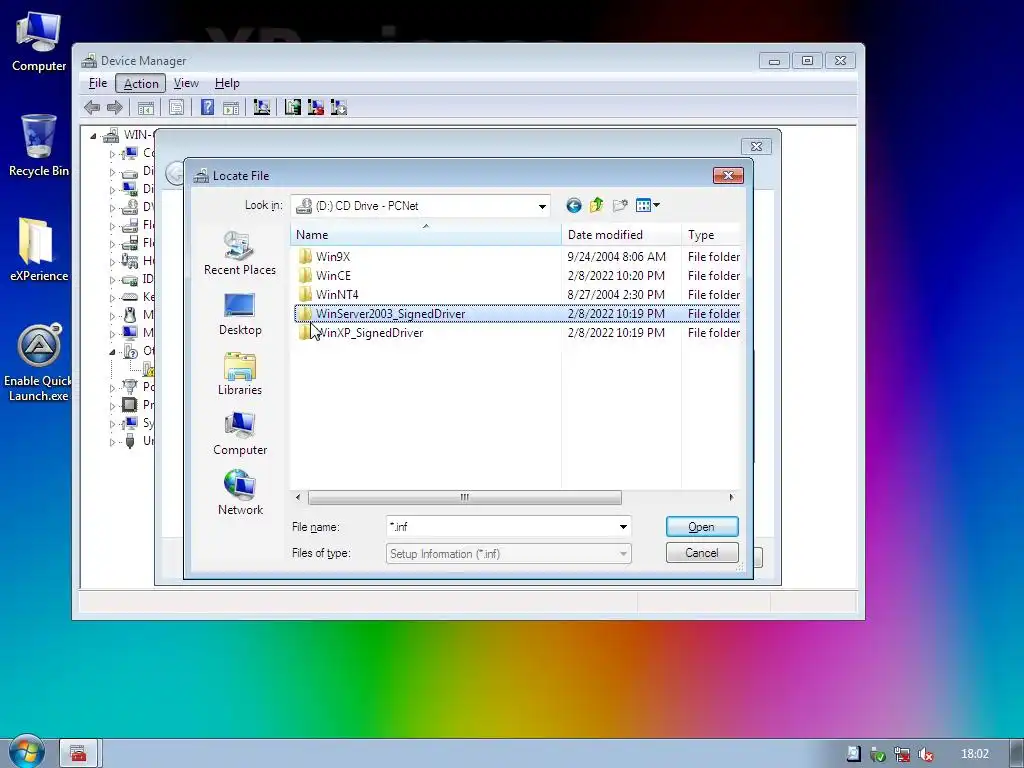Toggle the console tree pane toolbar icon

pos(146,108)
